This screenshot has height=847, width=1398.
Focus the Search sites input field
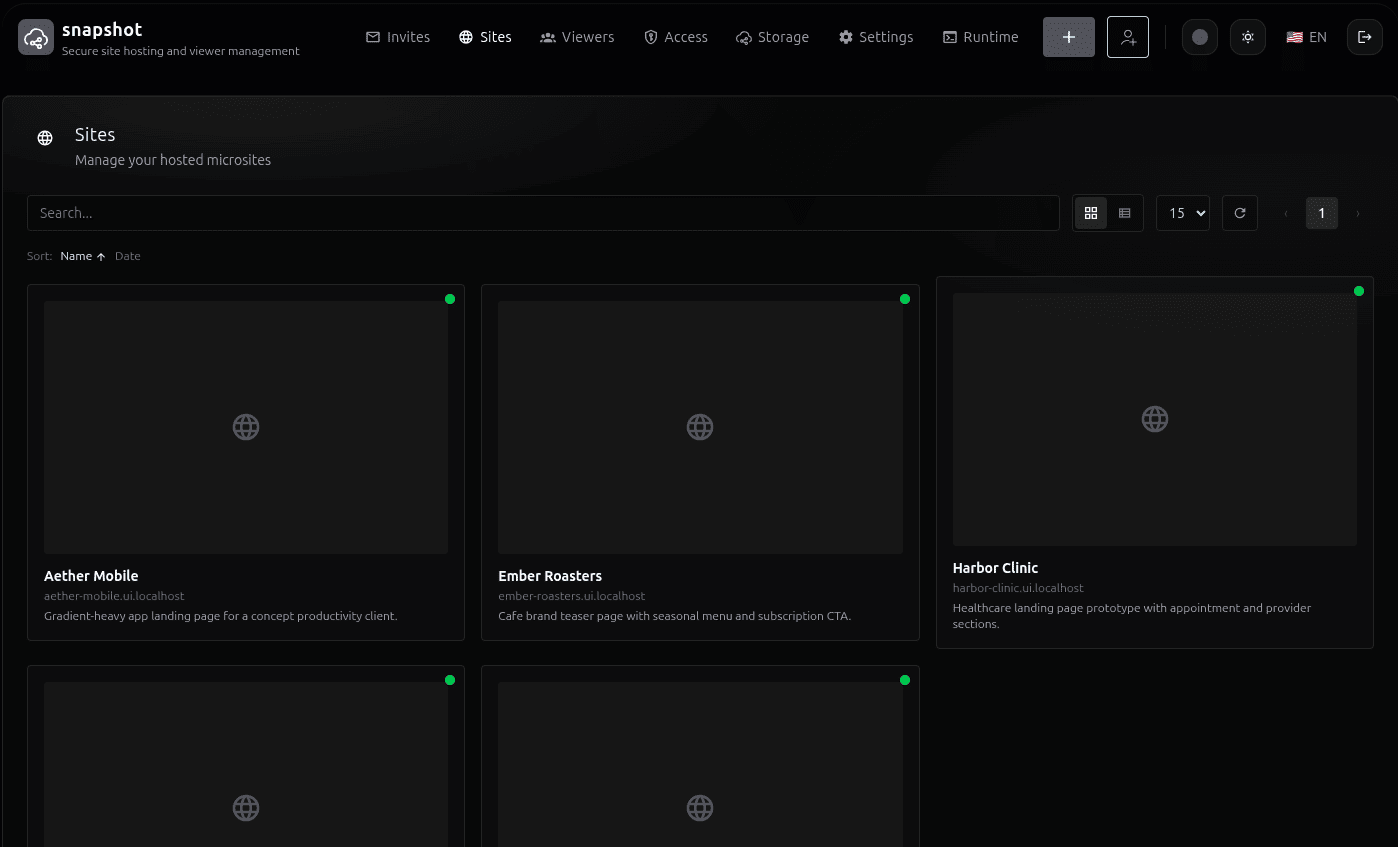tap(543, 213)
